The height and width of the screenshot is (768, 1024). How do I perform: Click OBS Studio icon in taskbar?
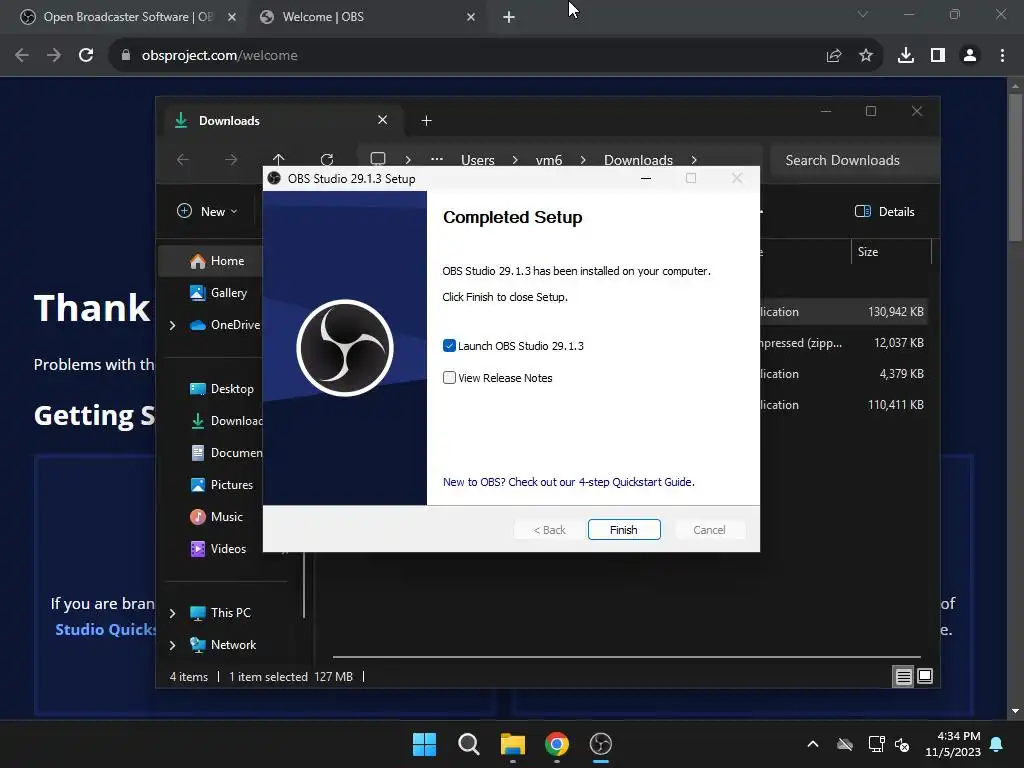(601, 744)
